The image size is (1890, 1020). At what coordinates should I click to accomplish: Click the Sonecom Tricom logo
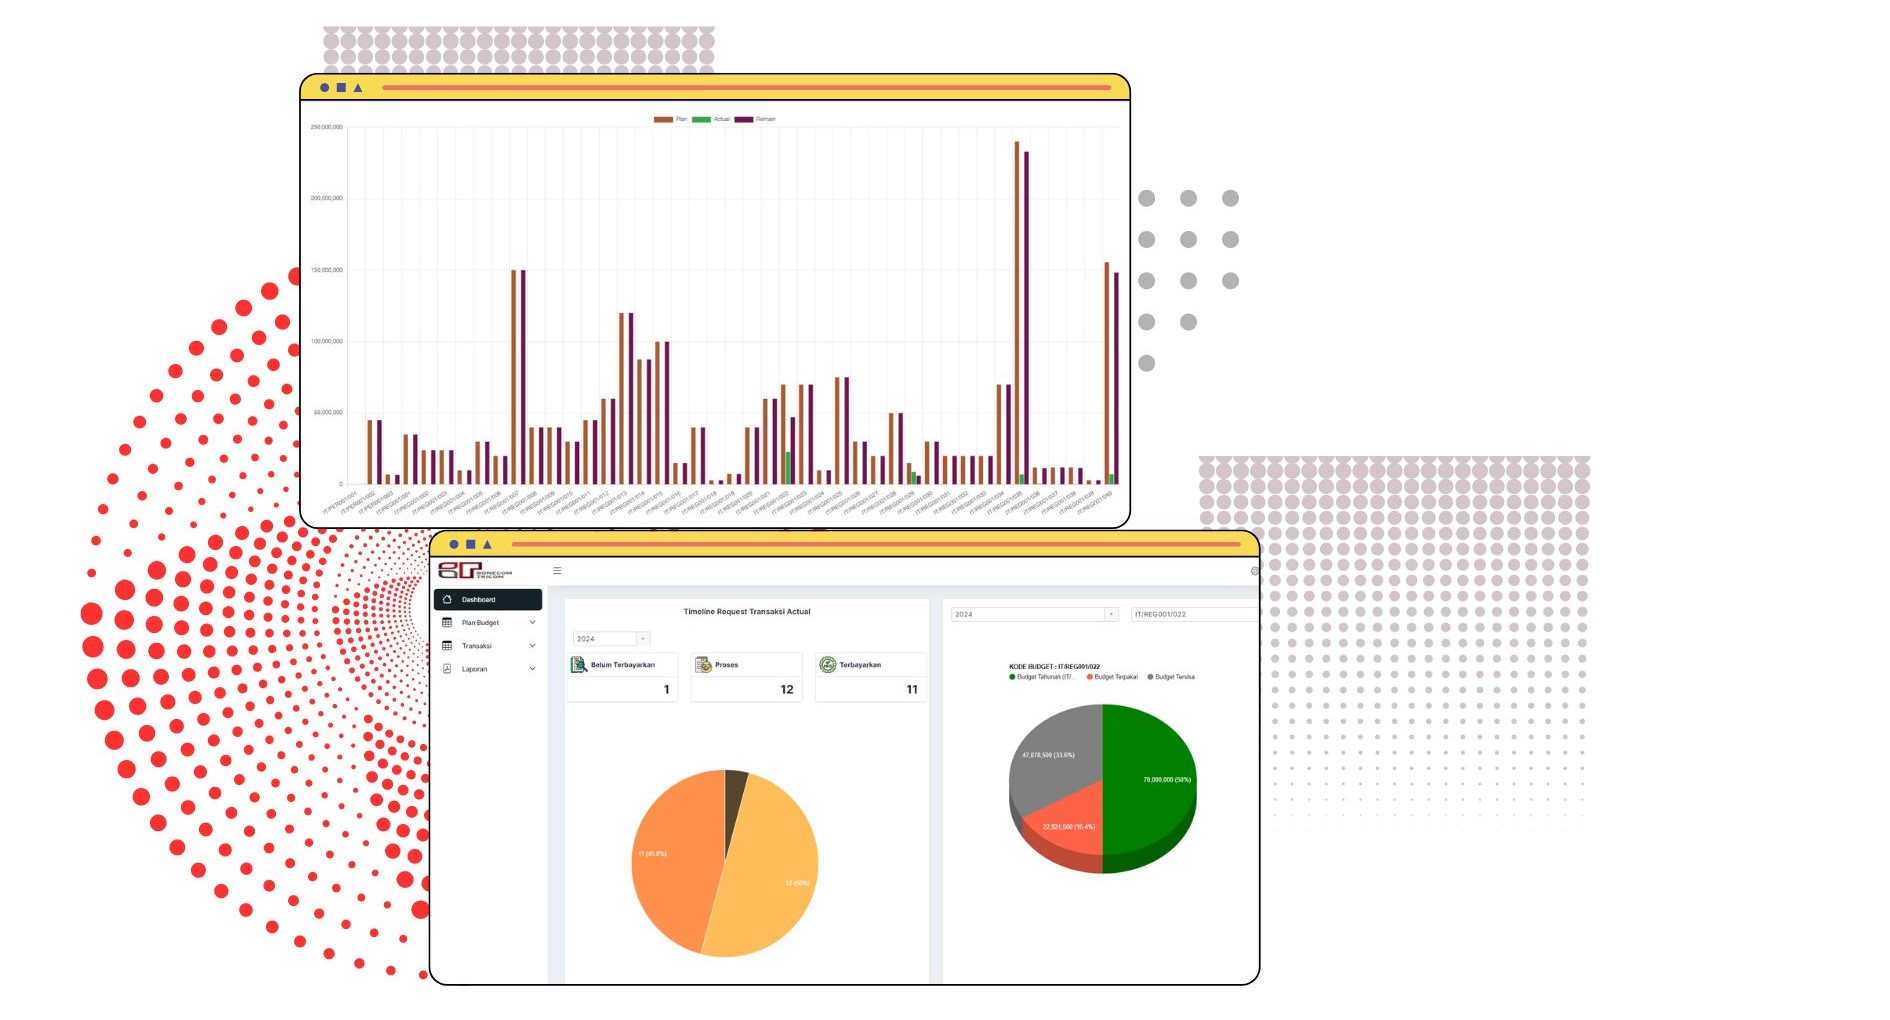coord(474,571)
